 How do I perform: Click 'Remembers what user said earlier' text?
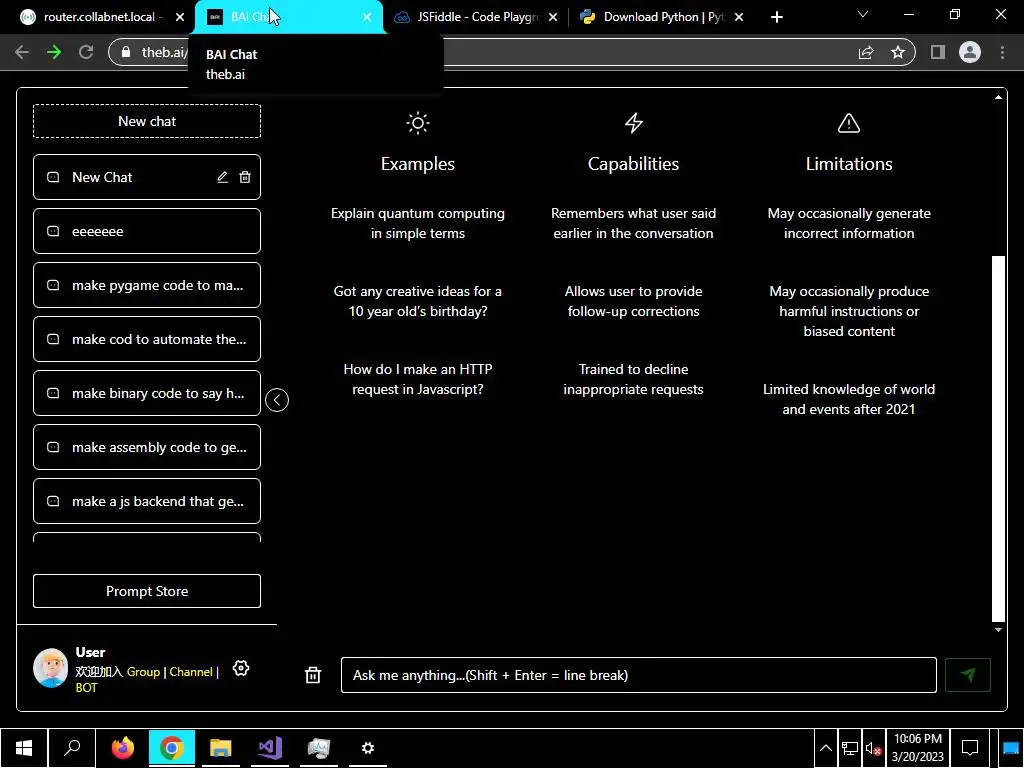click(x=633, y=223)
